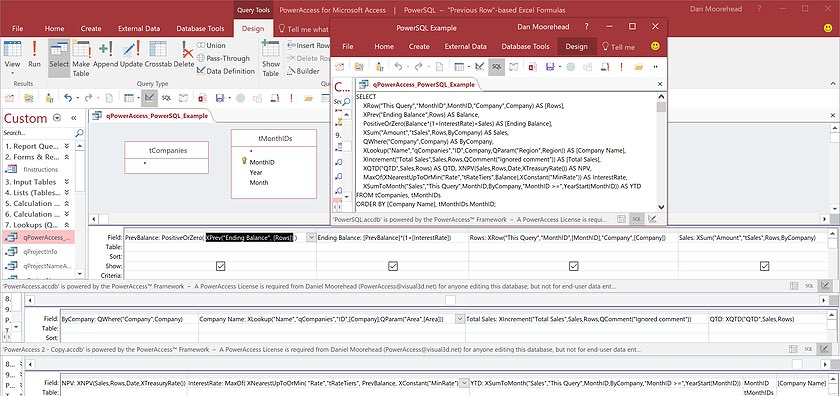
Task: Uncheck Show for the PrevBalance column
Action: point(220,266)
